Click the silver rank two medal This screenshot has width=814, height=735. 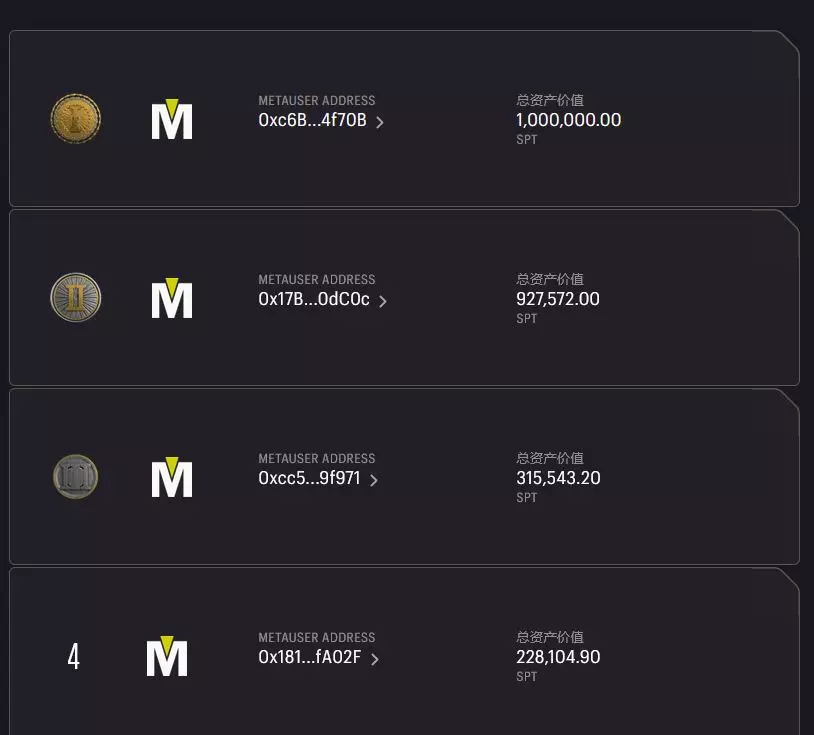[76, 298]
